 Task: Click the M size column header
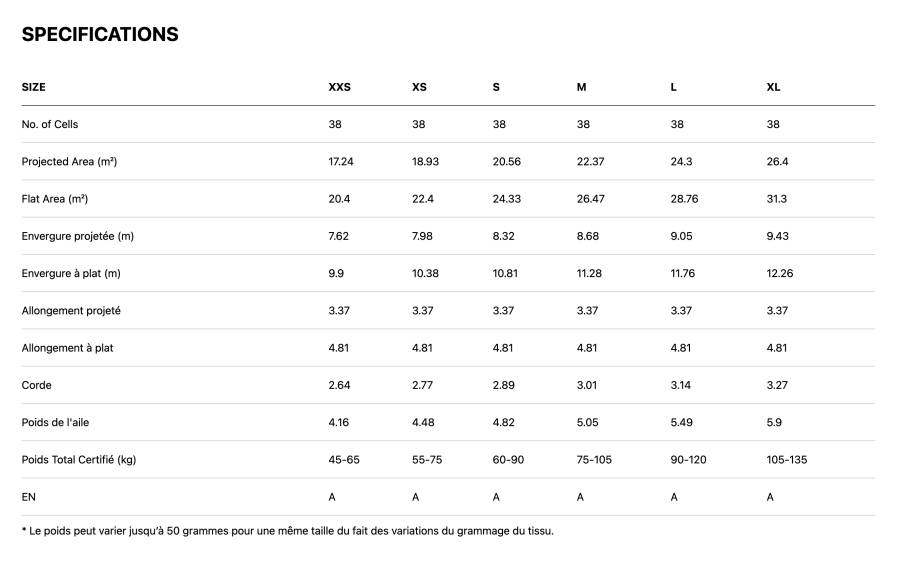[x=581, y=87]
